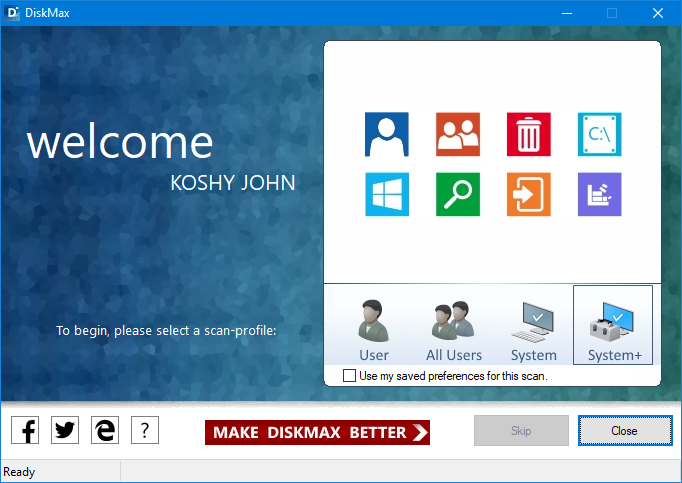This screenshot has height=483, width=682.
Task: Open the Twitter bird icon
Action: pos(65,430)
